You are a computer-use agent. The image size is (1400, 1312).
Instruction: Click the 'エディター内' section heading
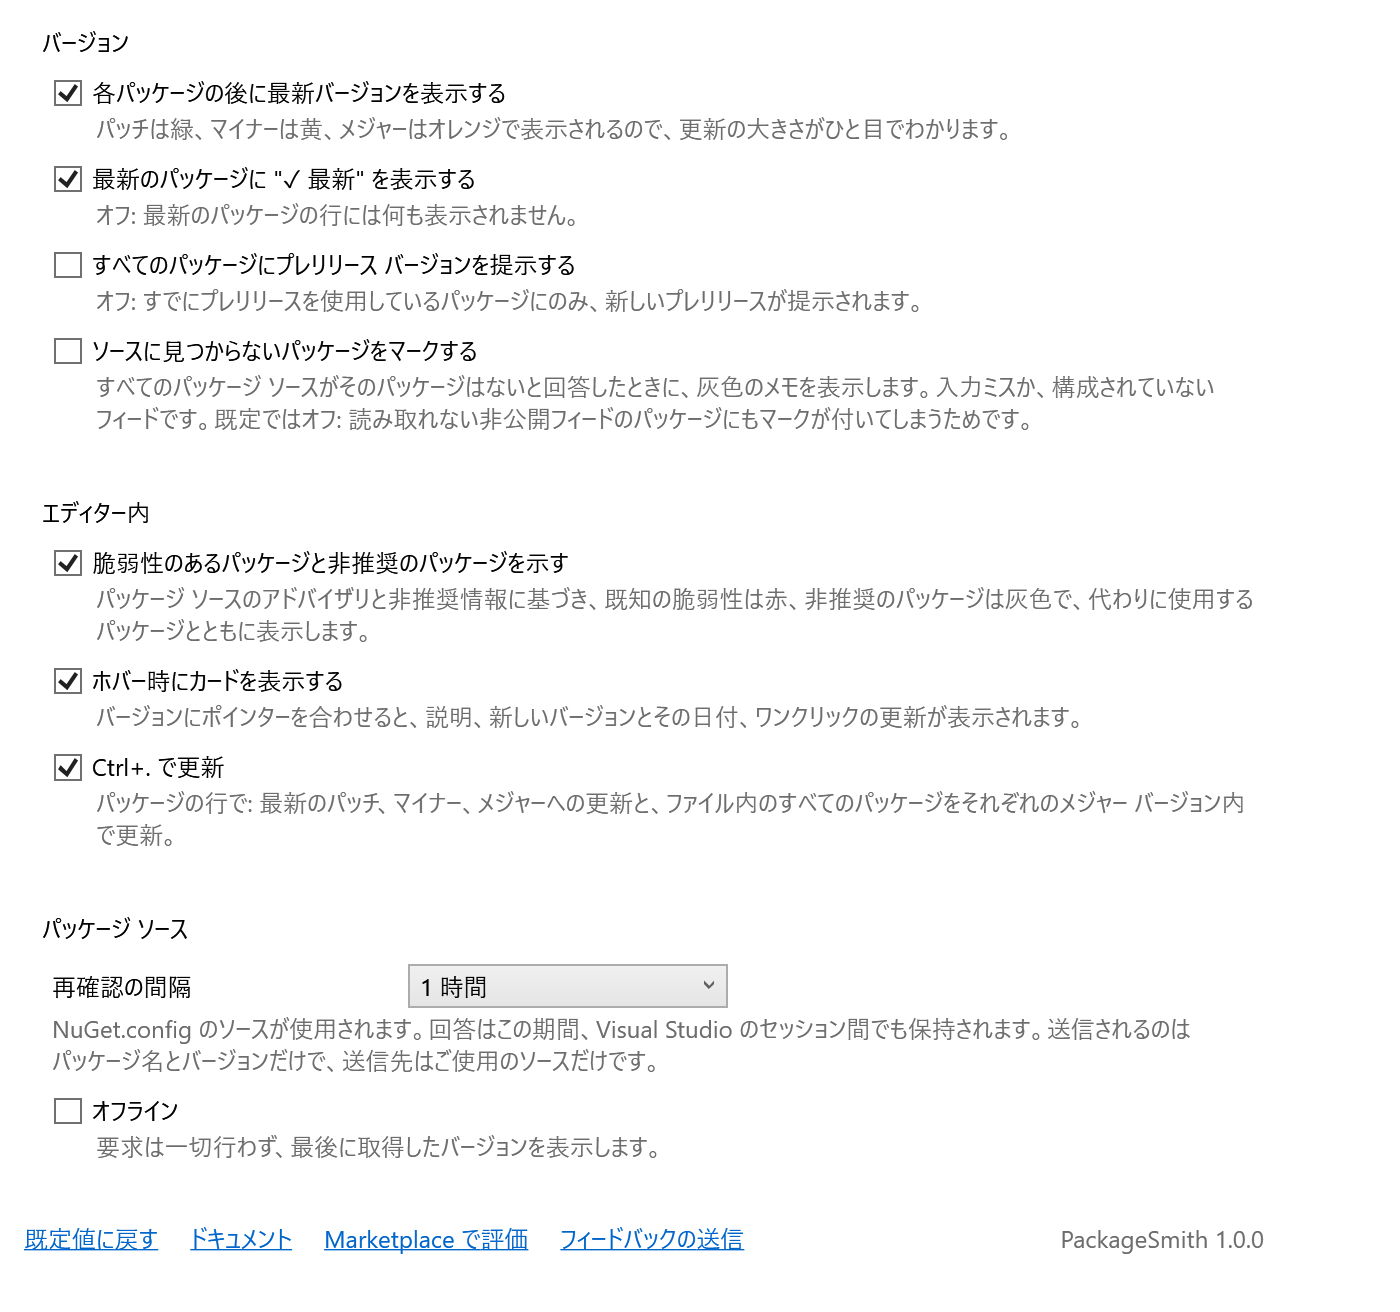point(95,513)
